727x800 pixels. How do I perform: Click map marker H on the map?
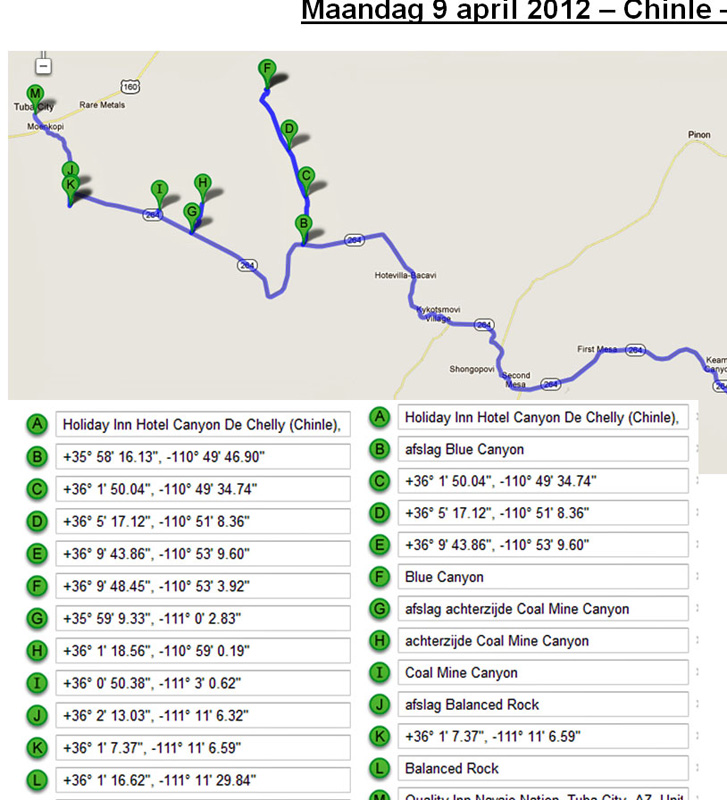tap(202, 182)
